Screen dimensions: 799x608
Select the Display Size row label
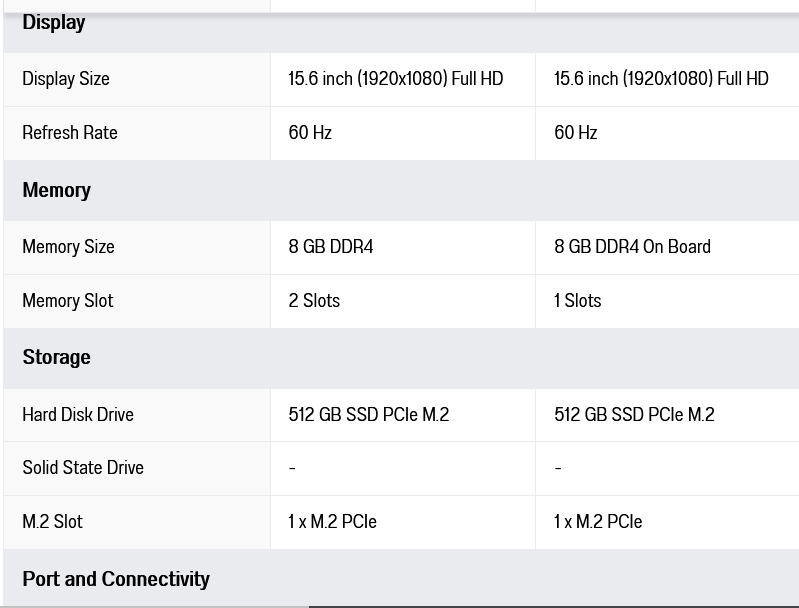pyautogui.click(x=66, y=79)
